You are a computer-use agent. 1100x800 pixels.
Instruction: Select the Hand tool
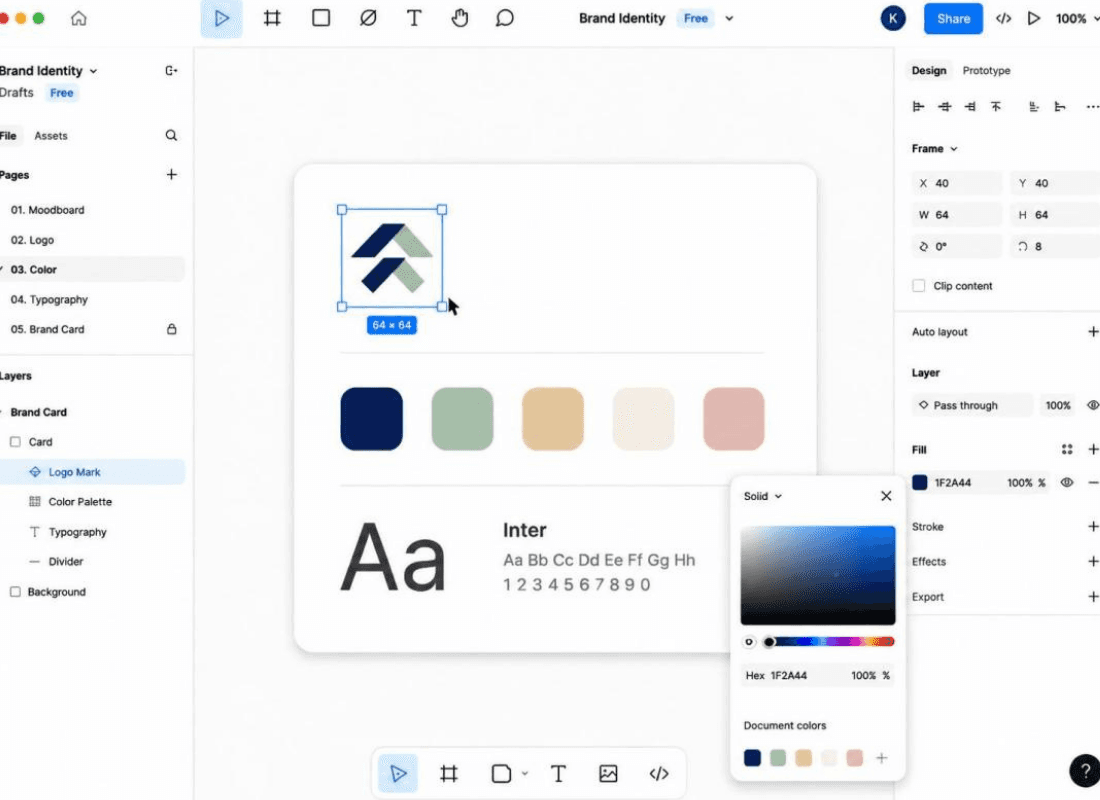[x=460, y=18]
